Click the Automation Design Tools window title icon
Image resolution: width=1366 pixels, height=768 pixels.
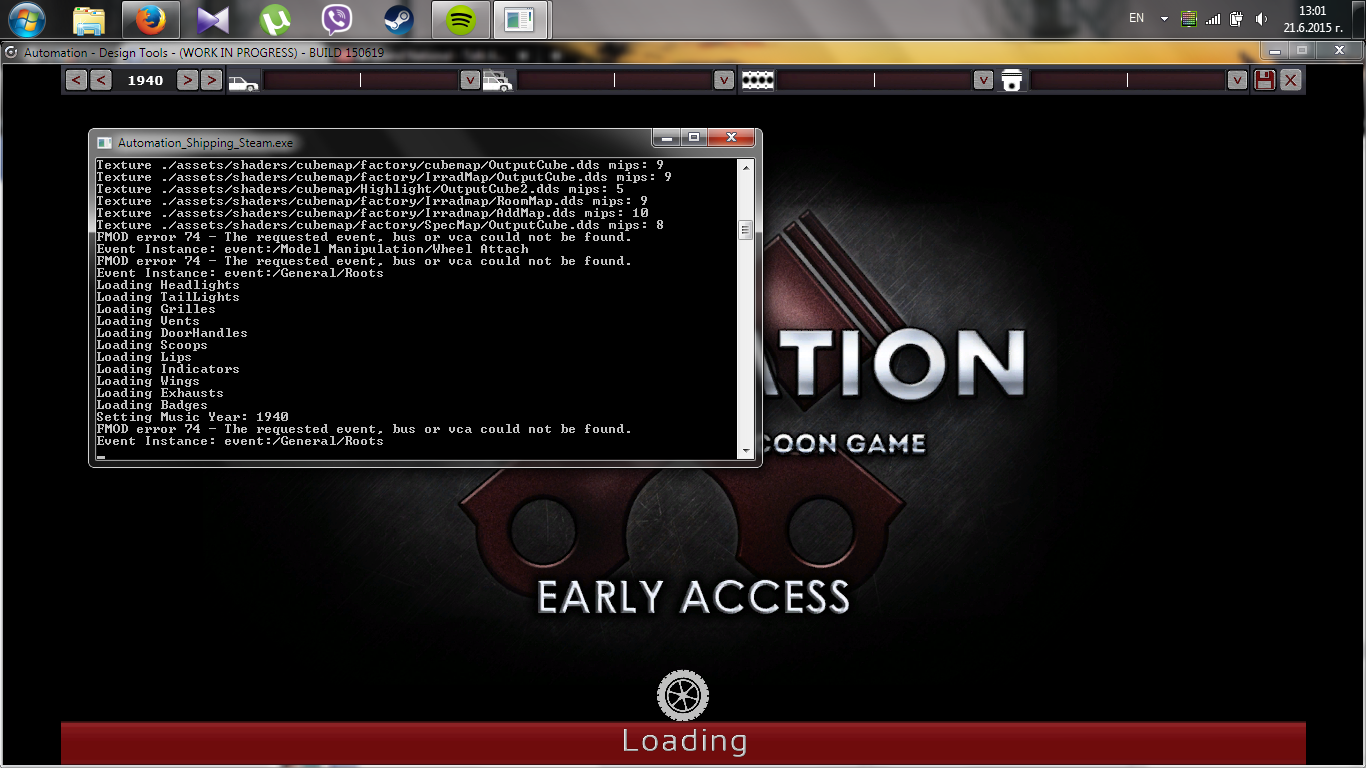pyautogui.click(x=11, y=52)
